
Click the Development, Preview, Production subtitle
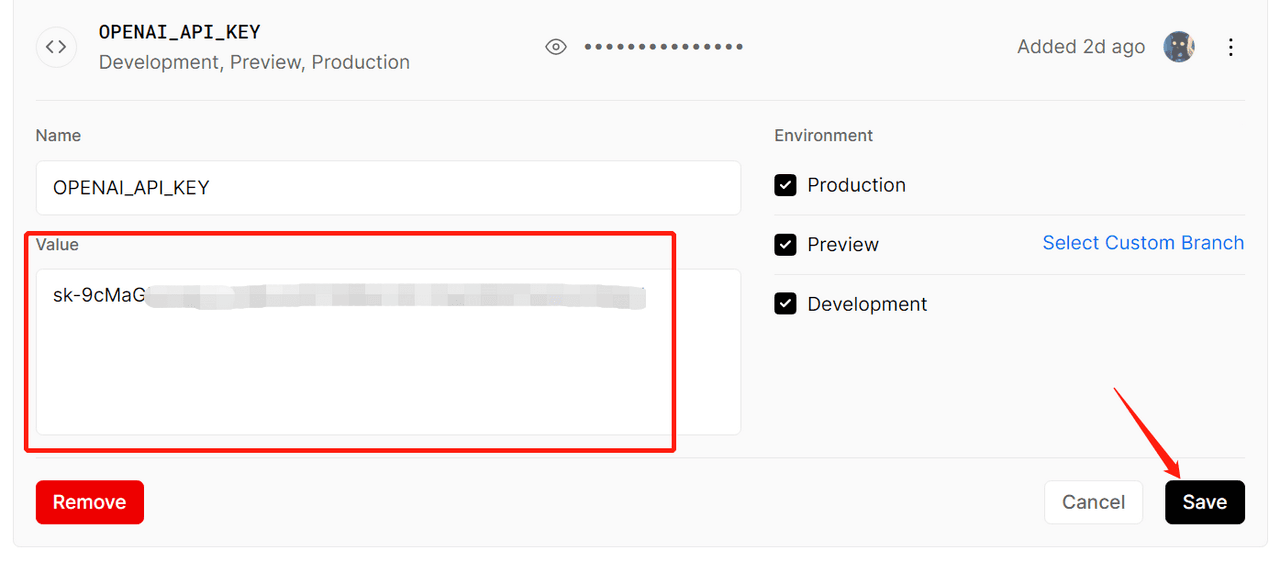254,62
